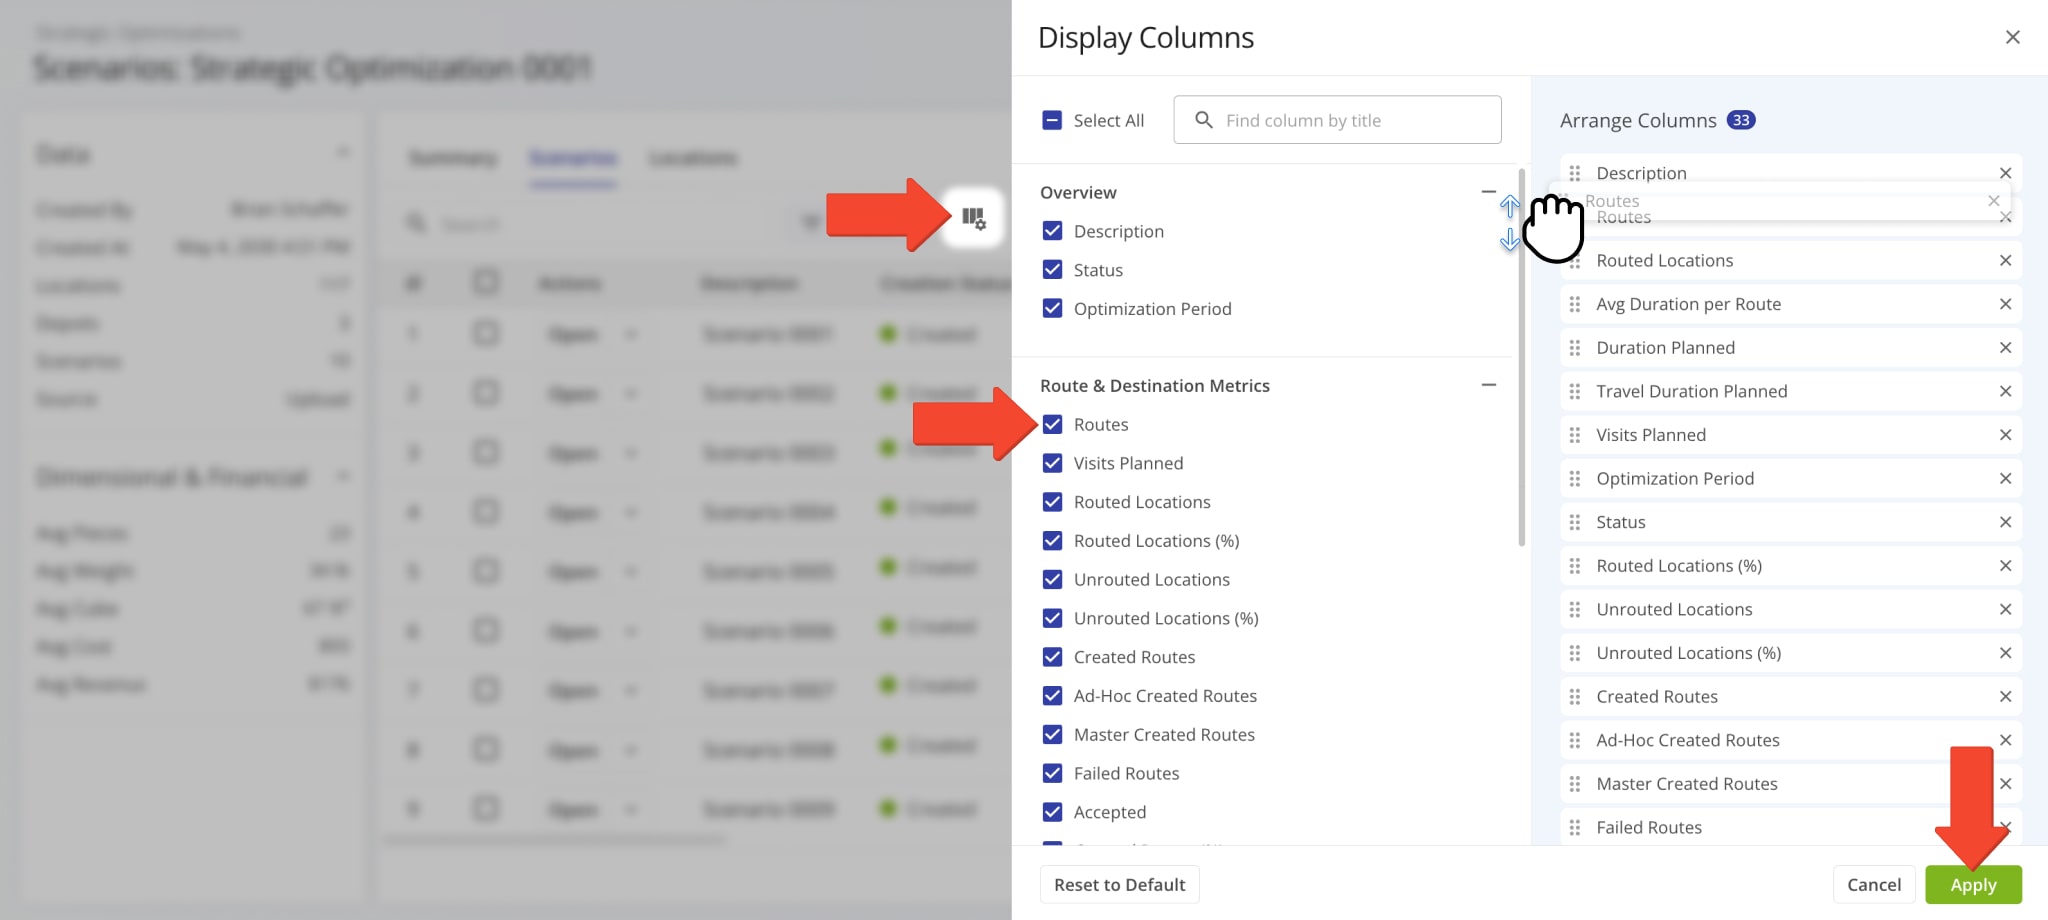The width and height of the screenshot is (2048, 920).
Task: Open the display columns settings icon
Action: (973, 217)
